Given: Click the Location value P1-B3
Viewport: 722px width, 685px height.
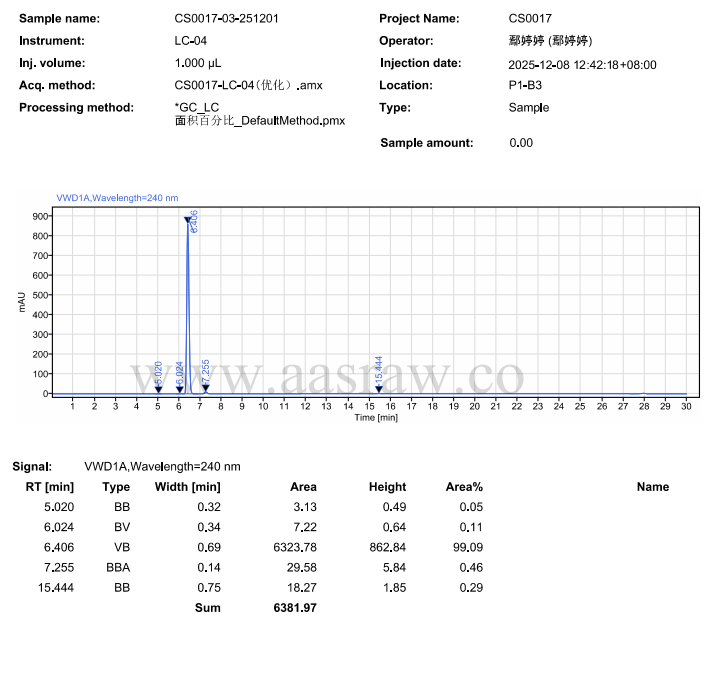Looking at the screenshot, I should click(x=525, y=85).
